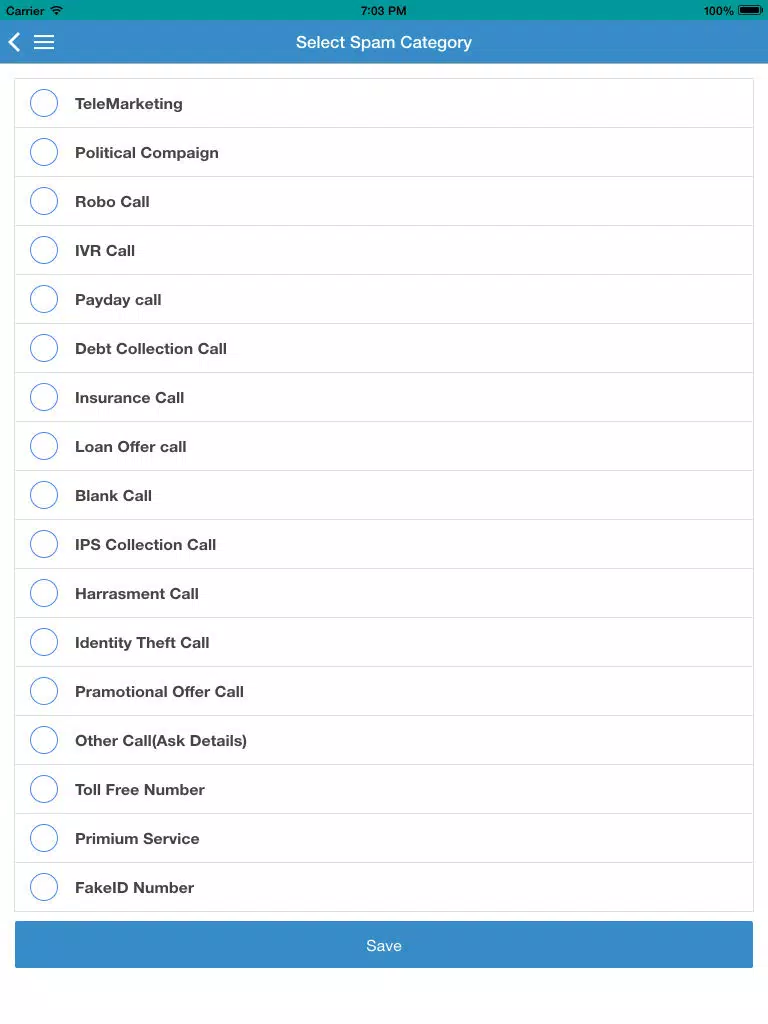Select the FakeID Number radio button

click(44, 887)
